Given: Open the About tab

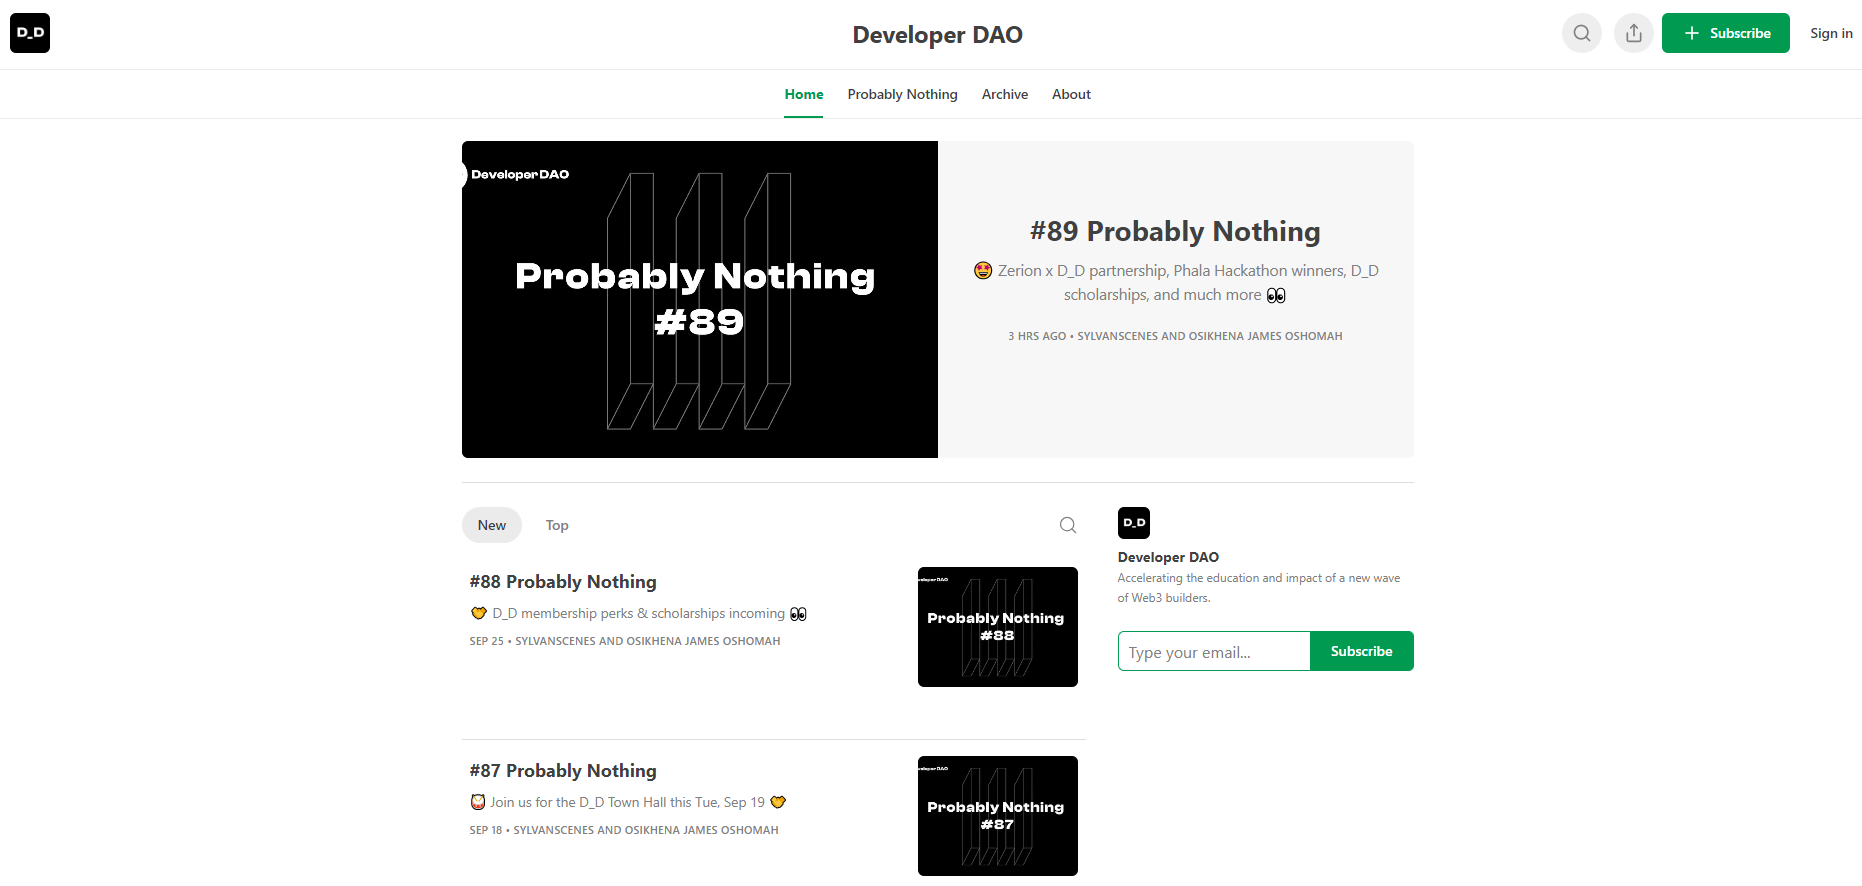Looking at the screenshot, I should coord(1071,94).
